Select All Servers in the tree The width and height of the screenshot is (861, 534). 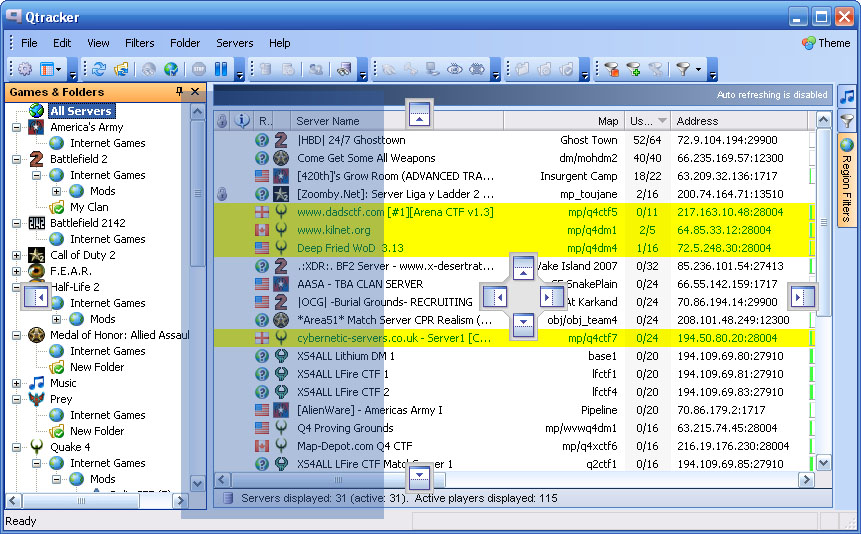click(x=81, y=111)
